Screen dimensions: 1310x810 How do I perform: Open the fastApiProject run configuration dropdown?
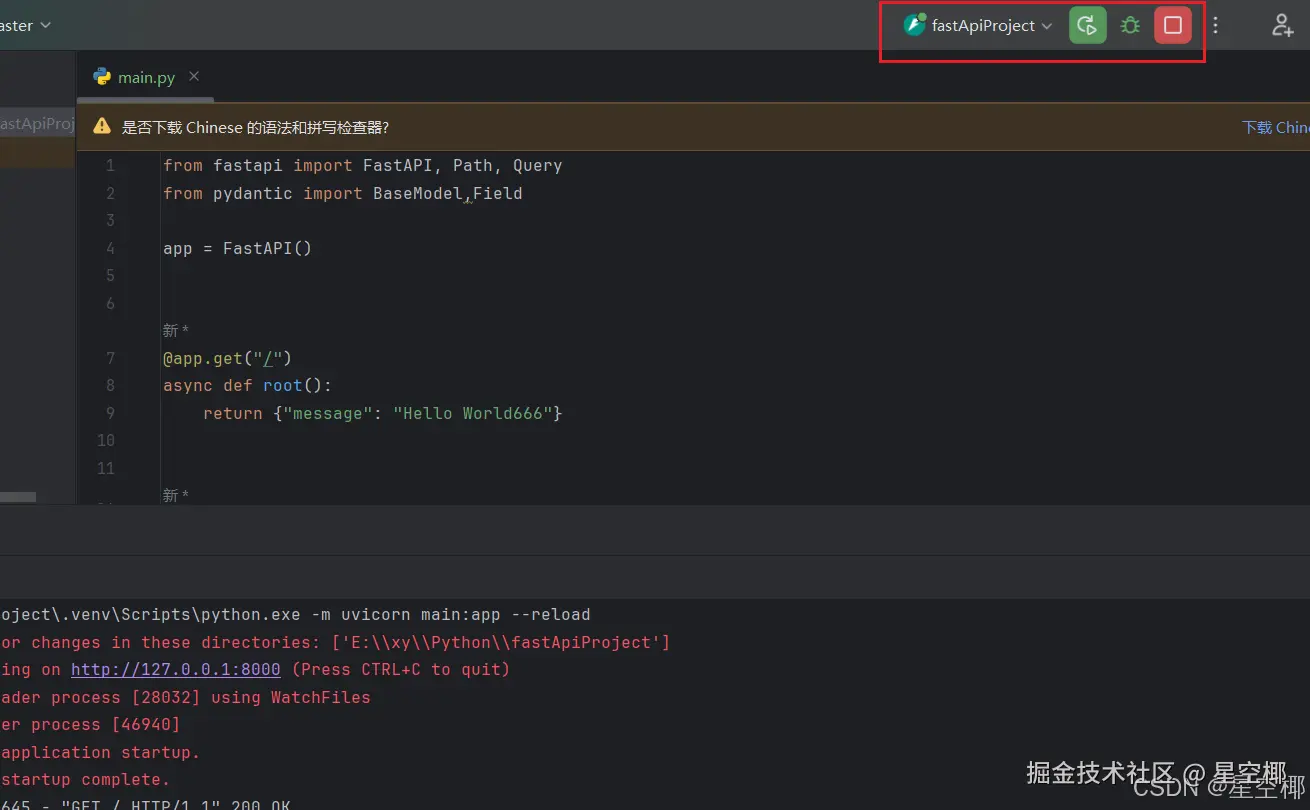tap(980, 26)
